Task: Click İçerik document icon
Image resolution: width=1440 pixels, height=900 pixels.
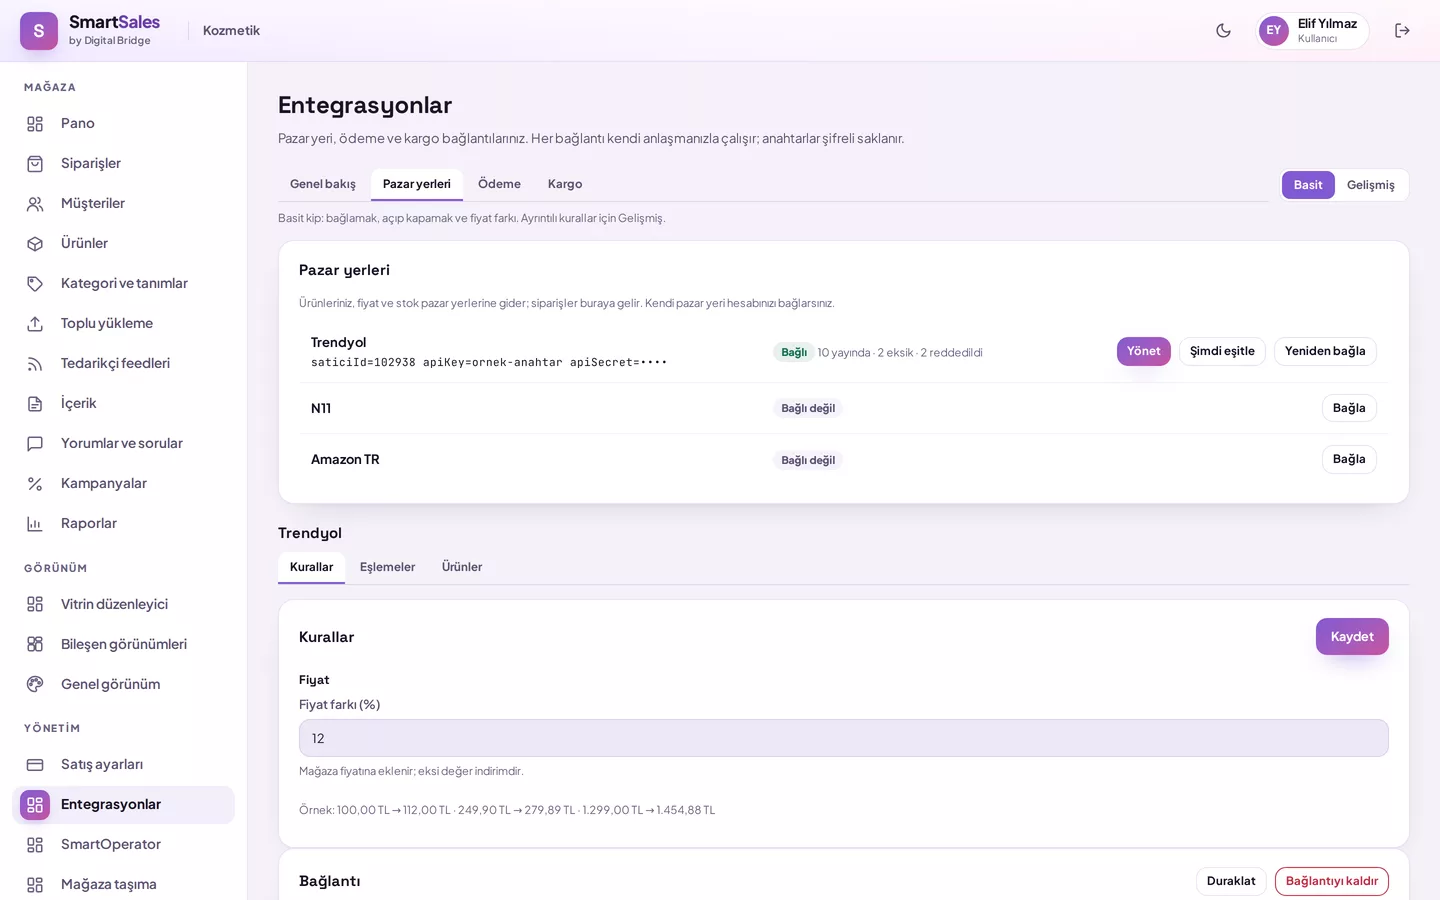Action: click(35, 404)
